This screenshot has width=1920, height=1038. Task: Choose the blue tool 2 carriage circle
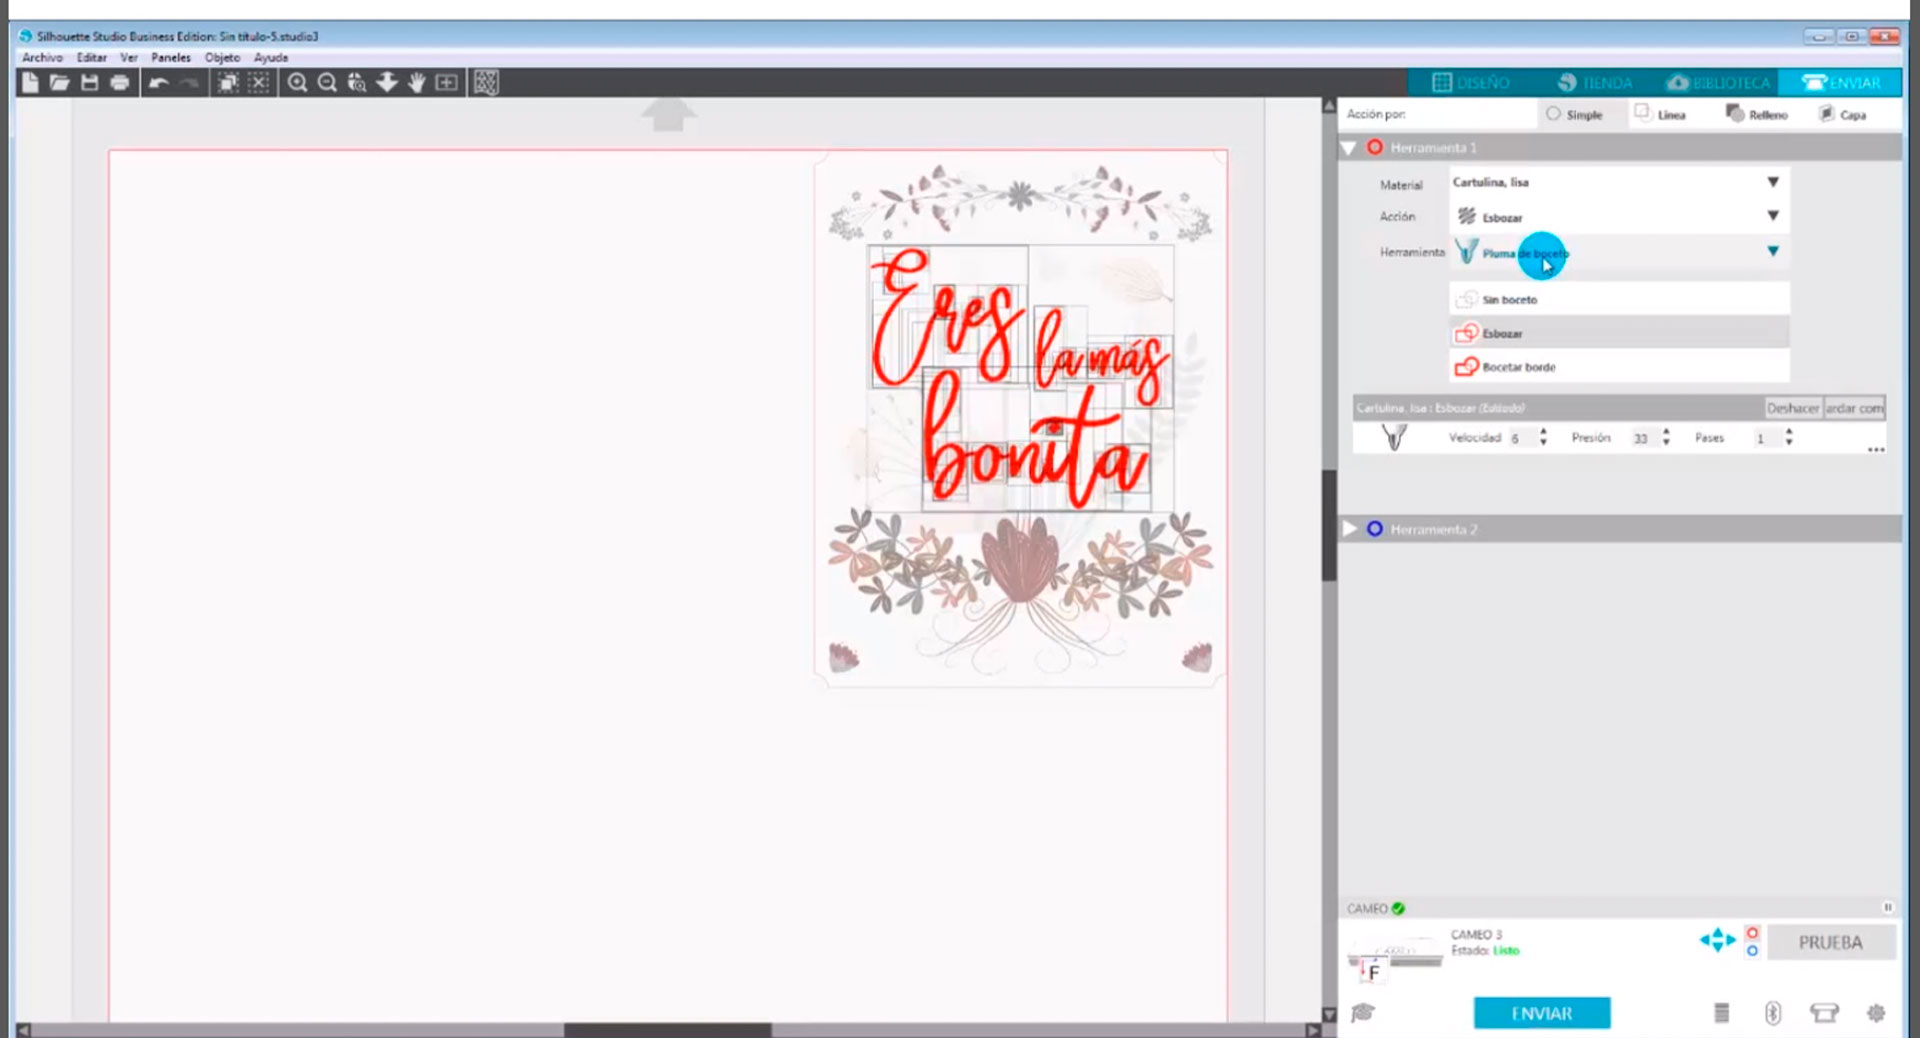(1752, 950)
